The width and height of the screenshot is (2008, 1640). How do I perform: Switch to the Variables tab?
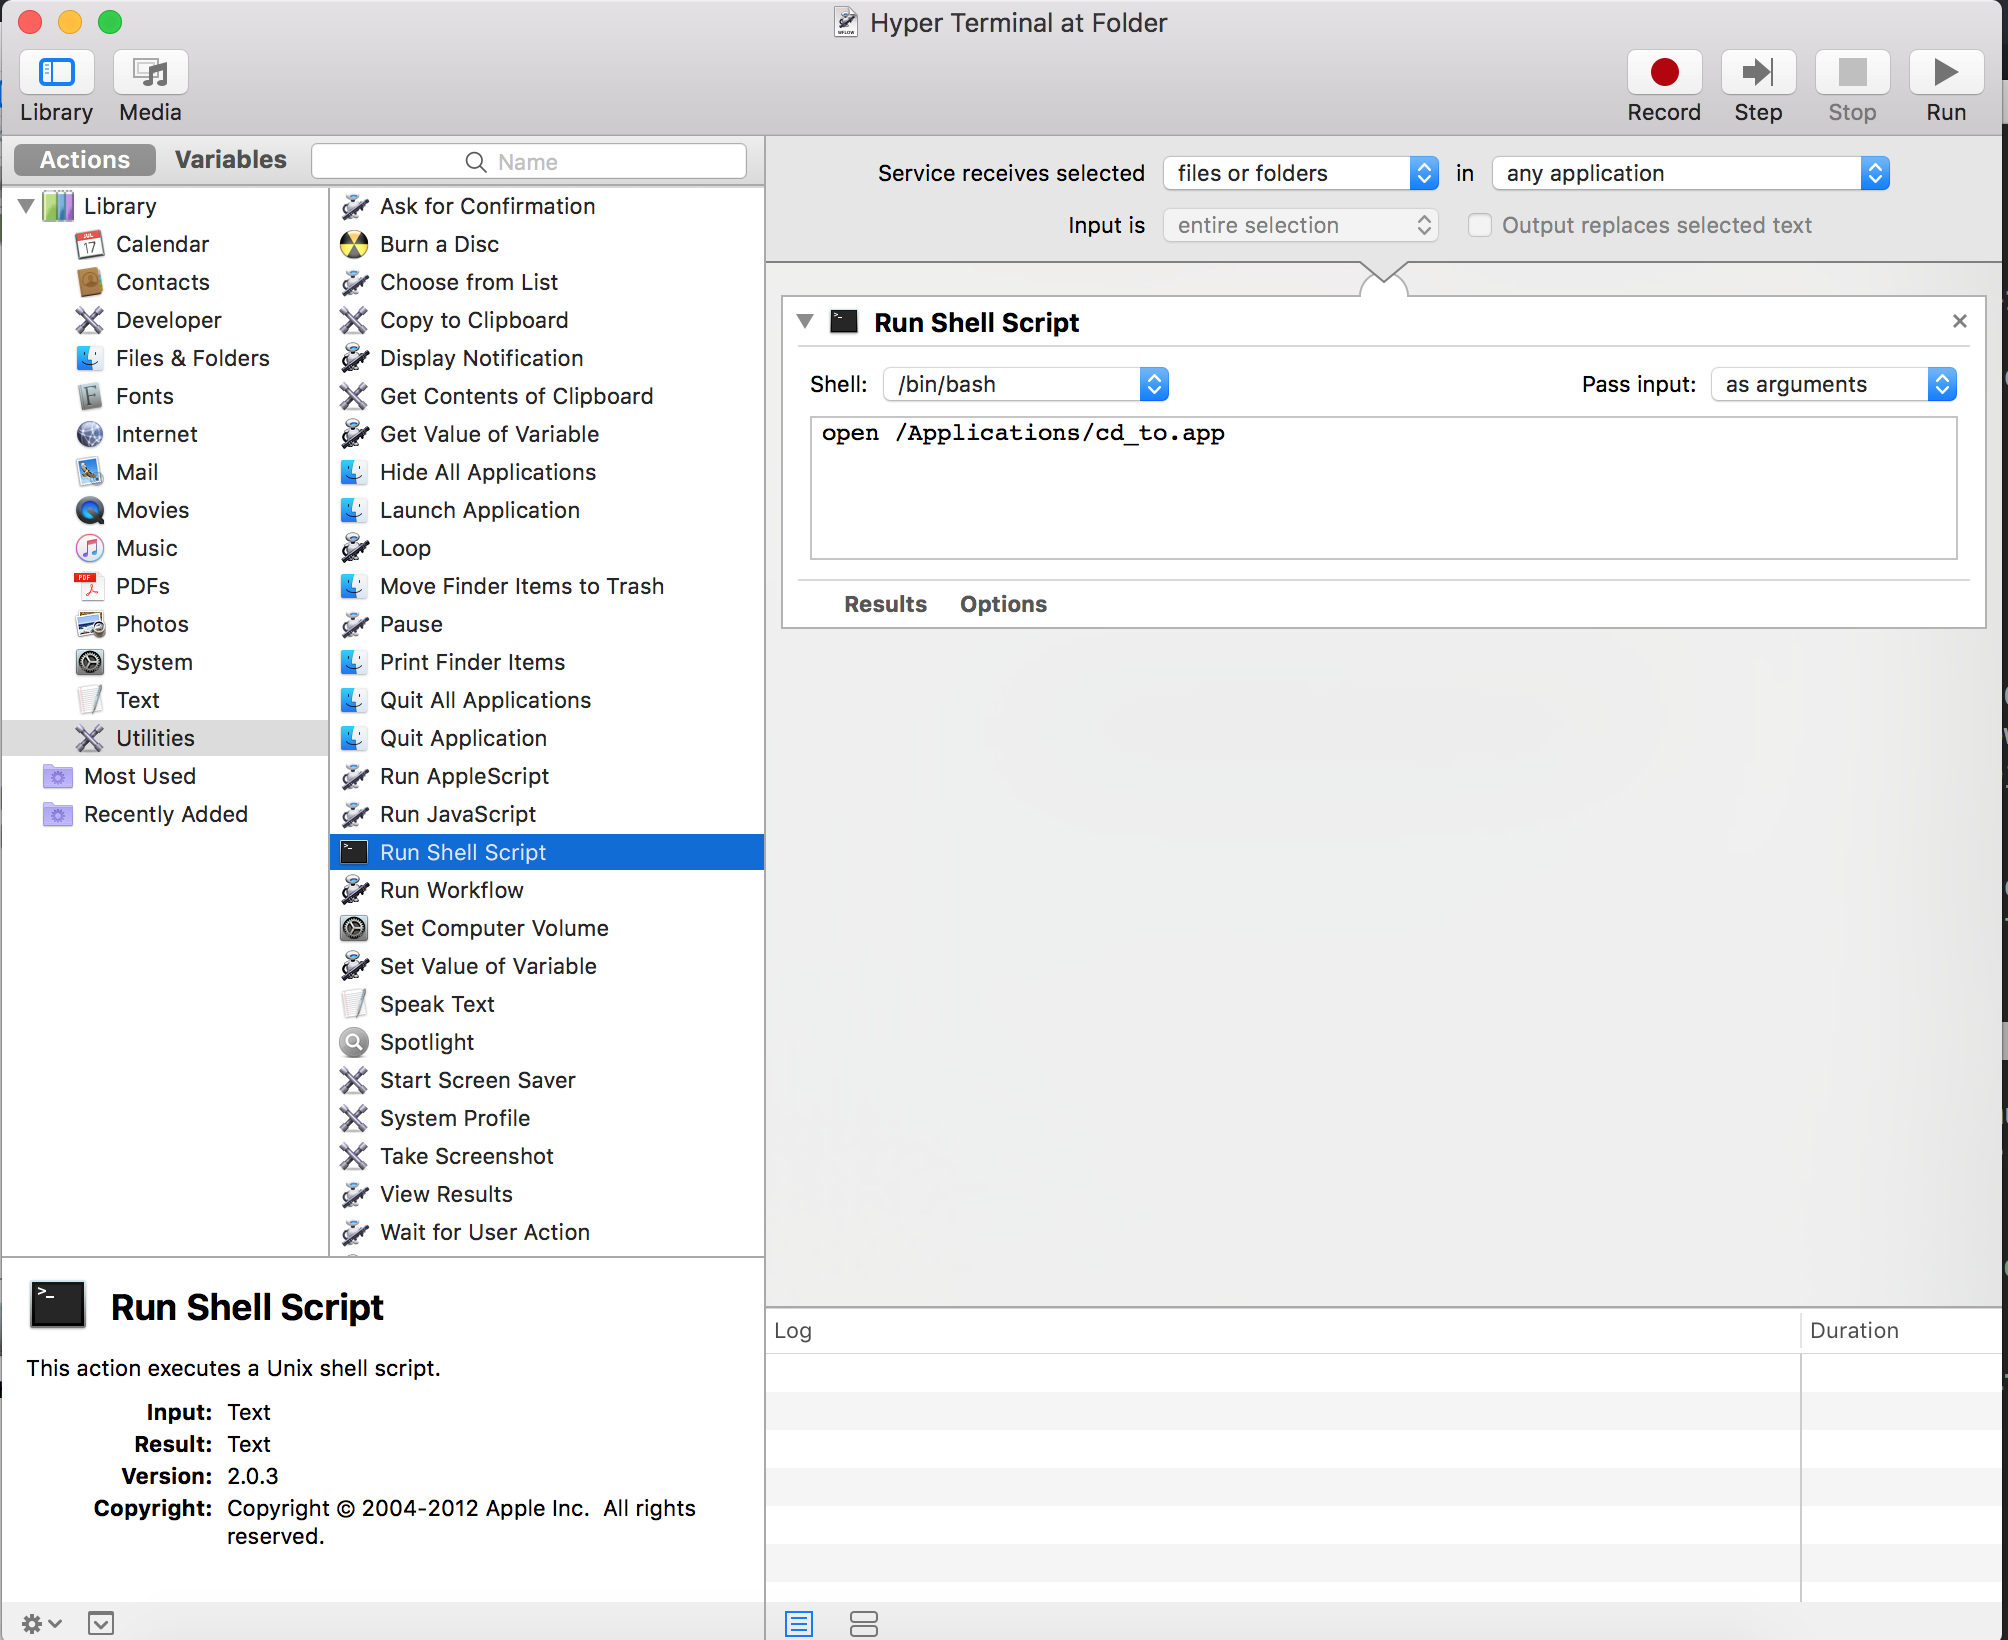pos(230,160)
